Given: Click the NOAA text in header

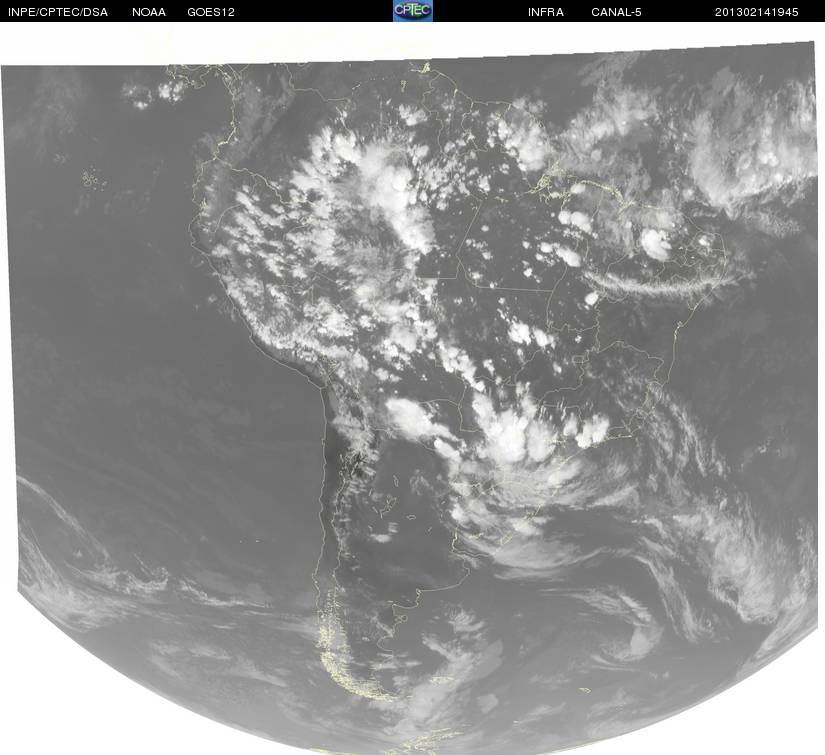Looking at the screenshot, I should (149, 12).
